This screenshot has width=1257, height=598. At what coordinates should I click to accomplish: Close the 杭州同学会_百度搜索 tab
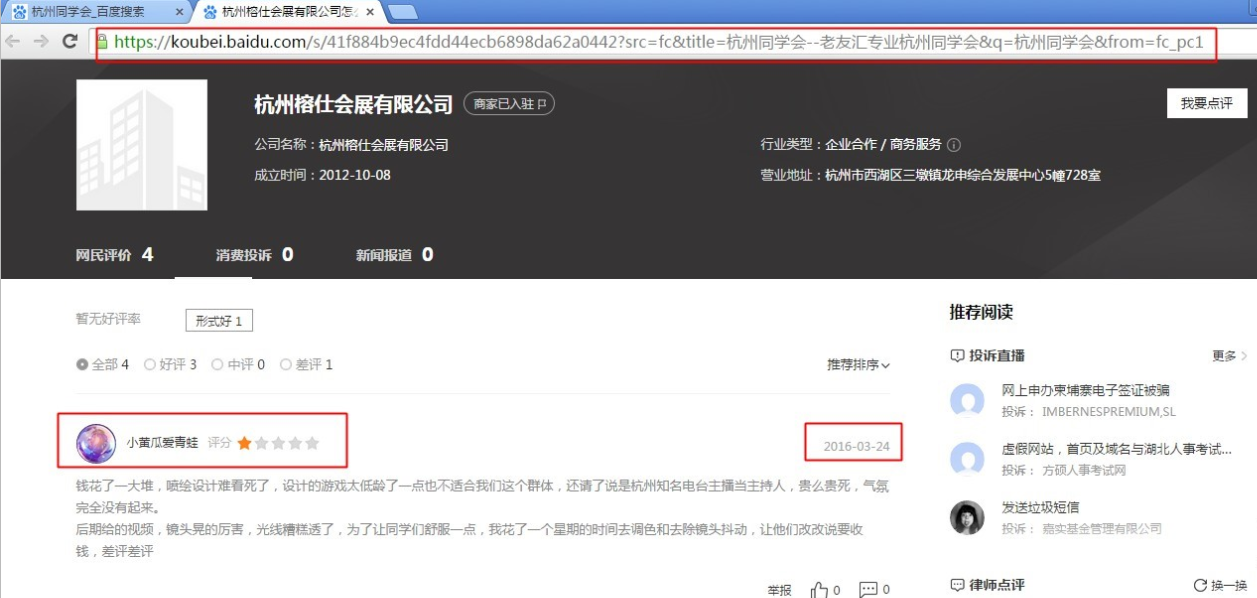pos(180,12)
